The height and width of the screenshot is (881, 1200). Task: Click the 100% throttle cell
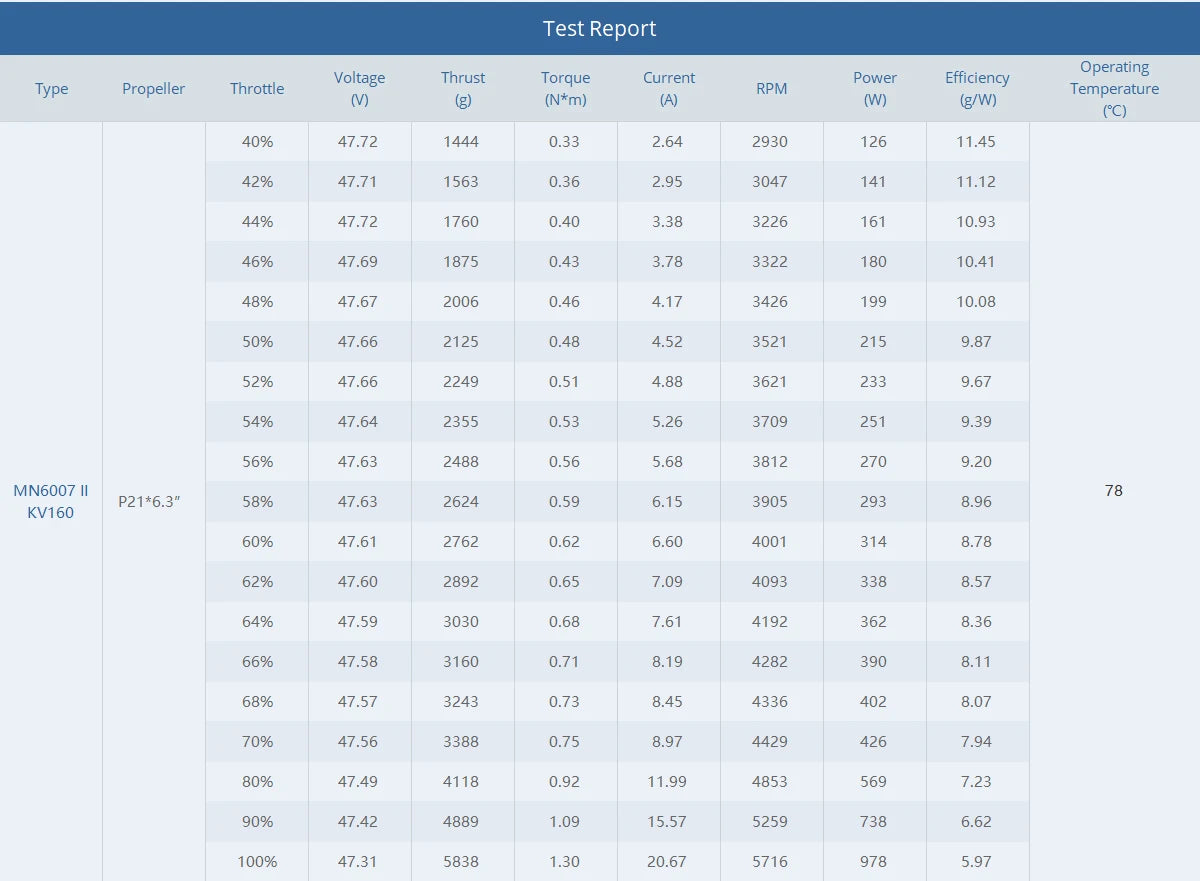[x=257, y=861]
